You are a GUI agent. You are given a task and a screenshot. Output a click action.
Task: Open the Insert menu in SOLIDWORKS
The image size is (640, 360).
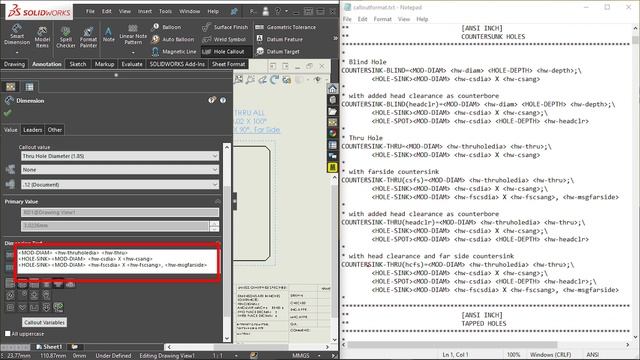(144, 11)
